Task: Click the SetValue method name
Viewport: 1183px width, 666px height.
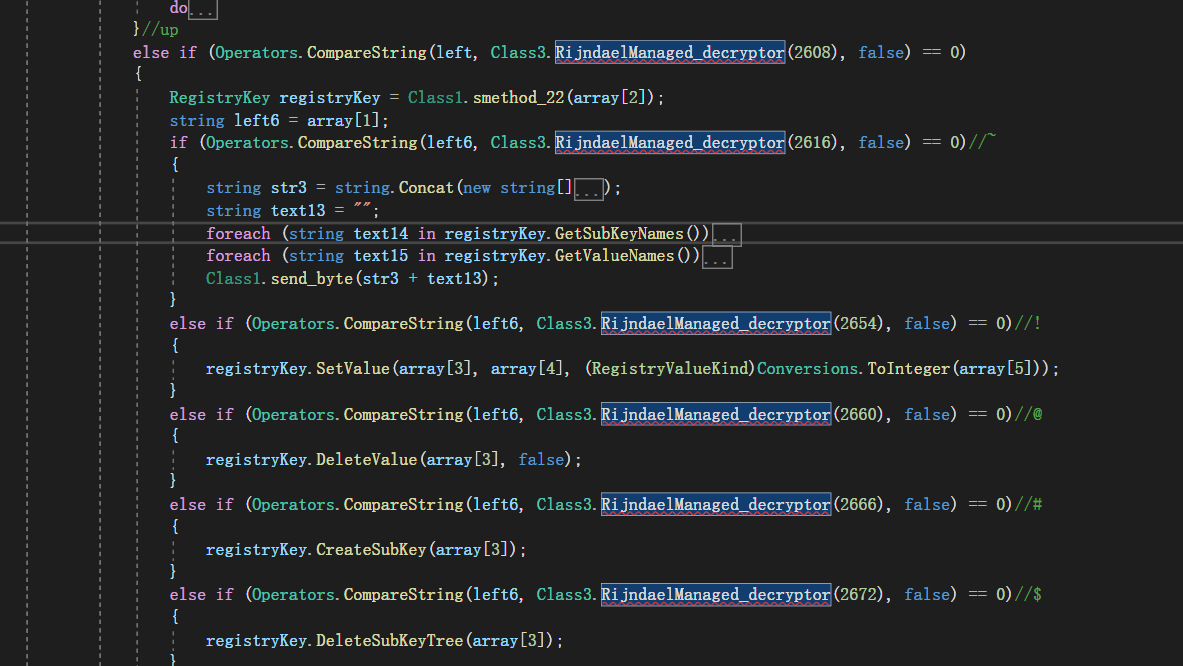Action: click(x=352, y=369)
